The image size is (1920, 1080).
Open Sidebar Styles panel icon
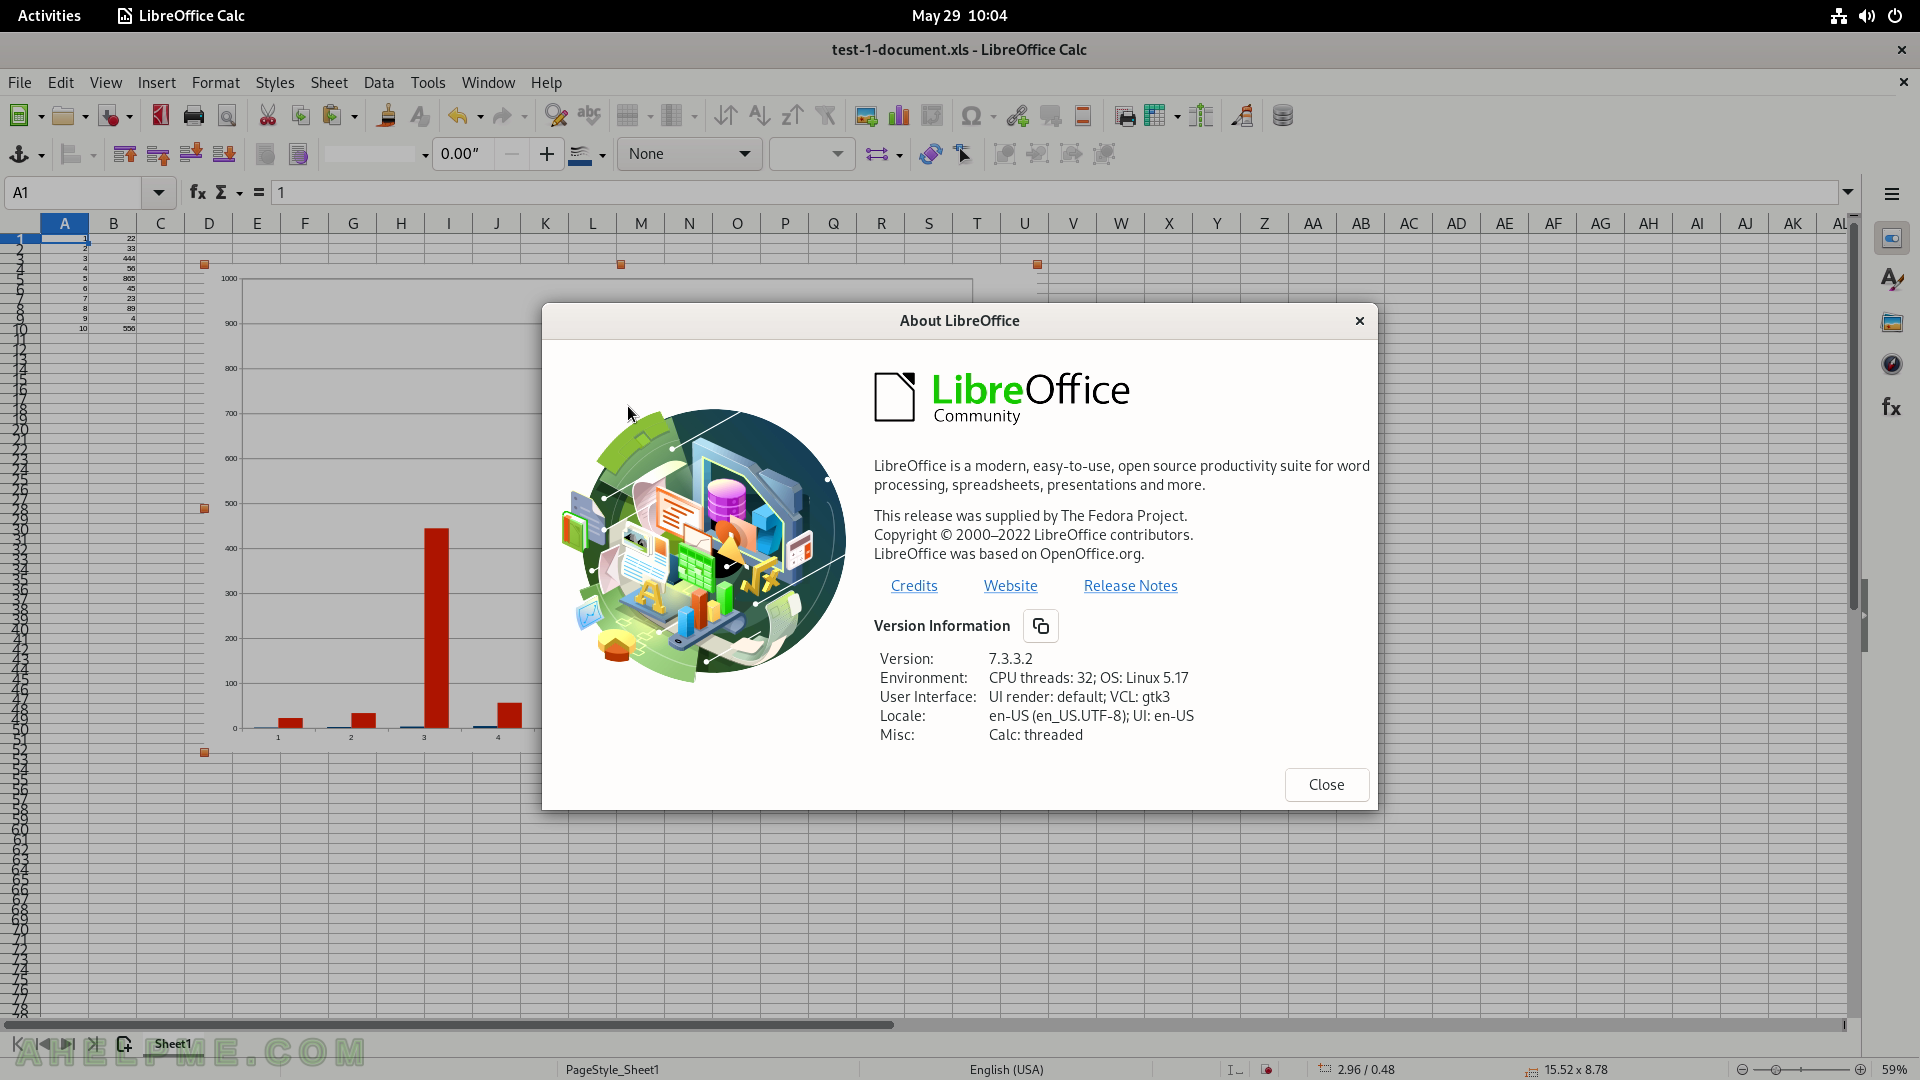[1891, 280]
